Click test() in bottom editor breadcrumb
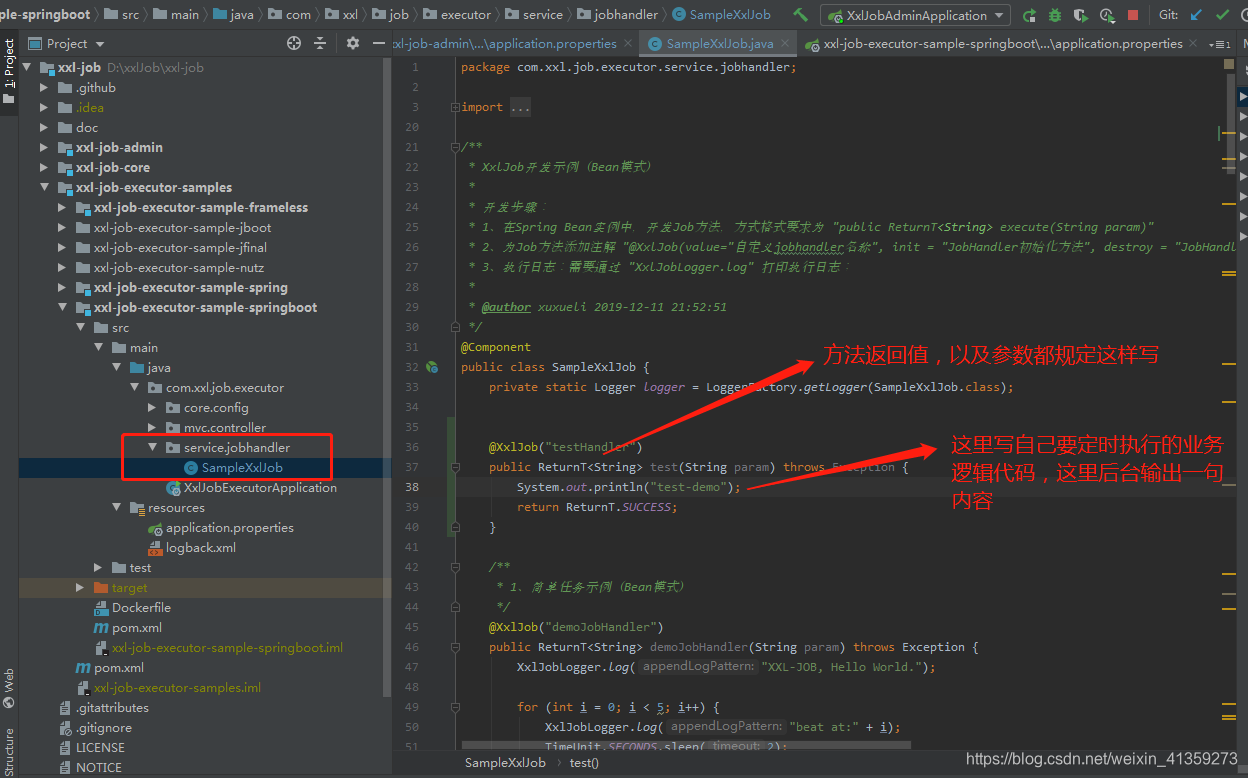The width and height of the screenshot is (1248, 778). coord(584,762)
